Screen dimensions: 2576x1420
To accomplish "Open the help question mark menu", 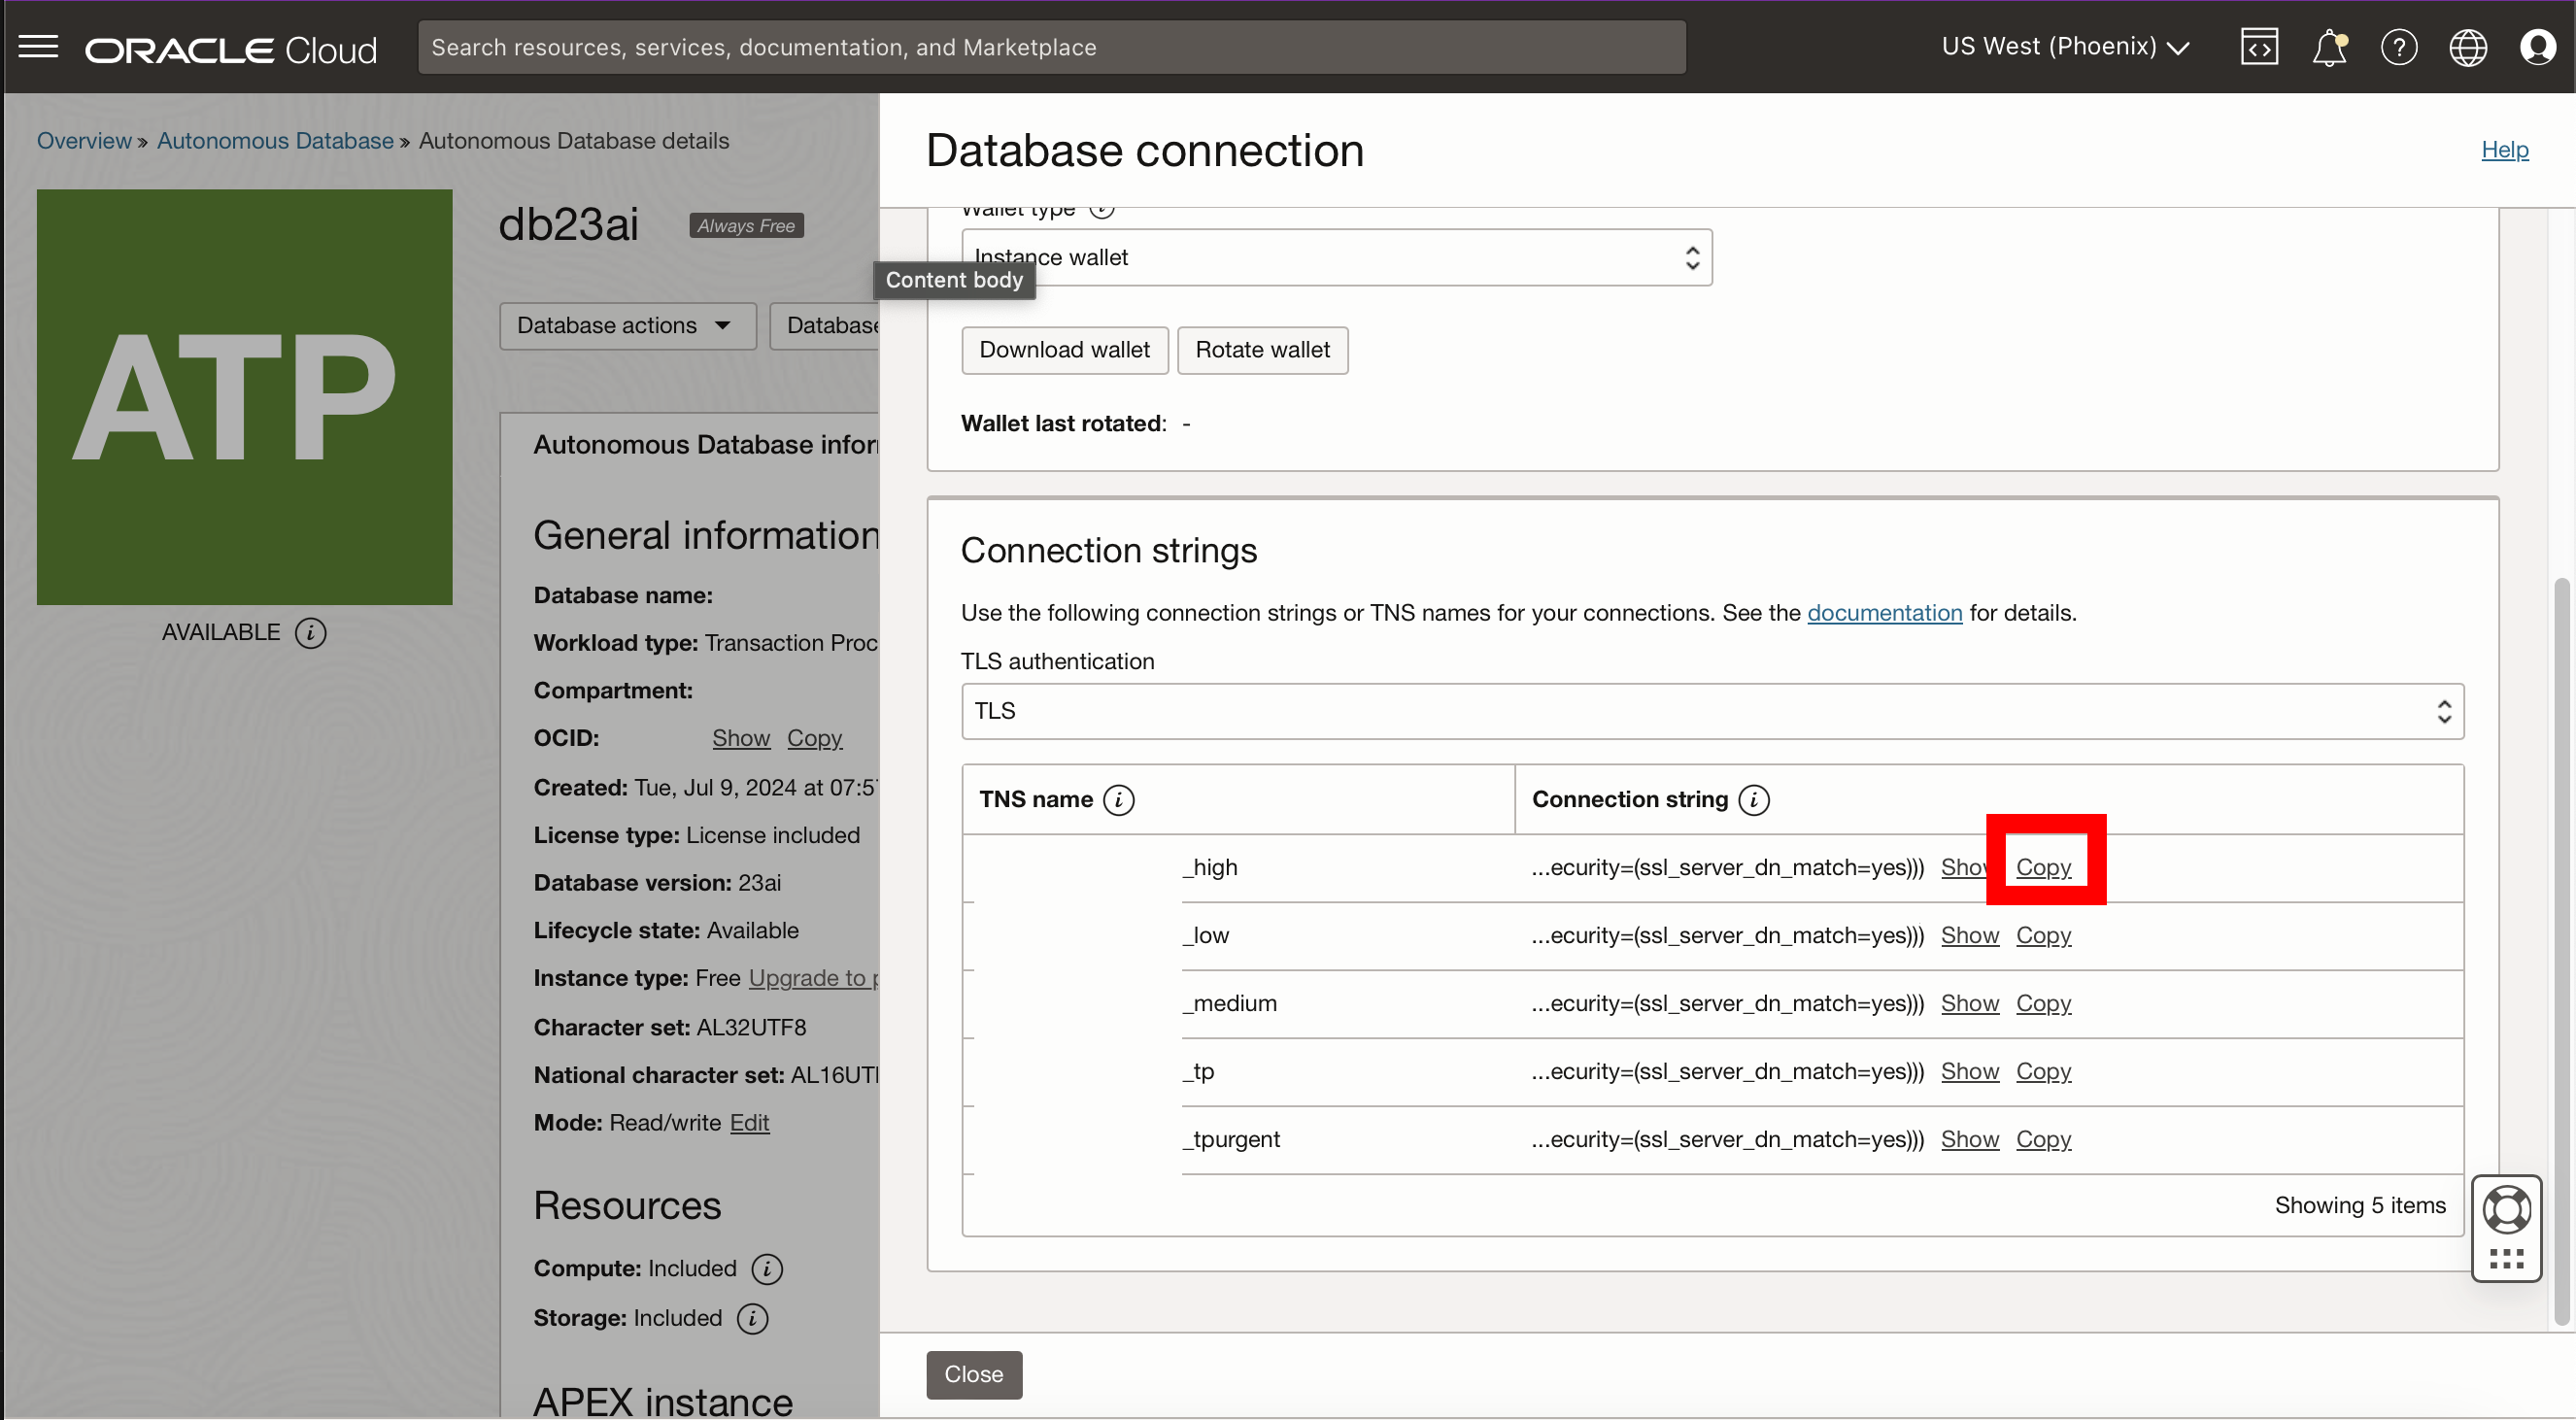I will pos(2399,47).
